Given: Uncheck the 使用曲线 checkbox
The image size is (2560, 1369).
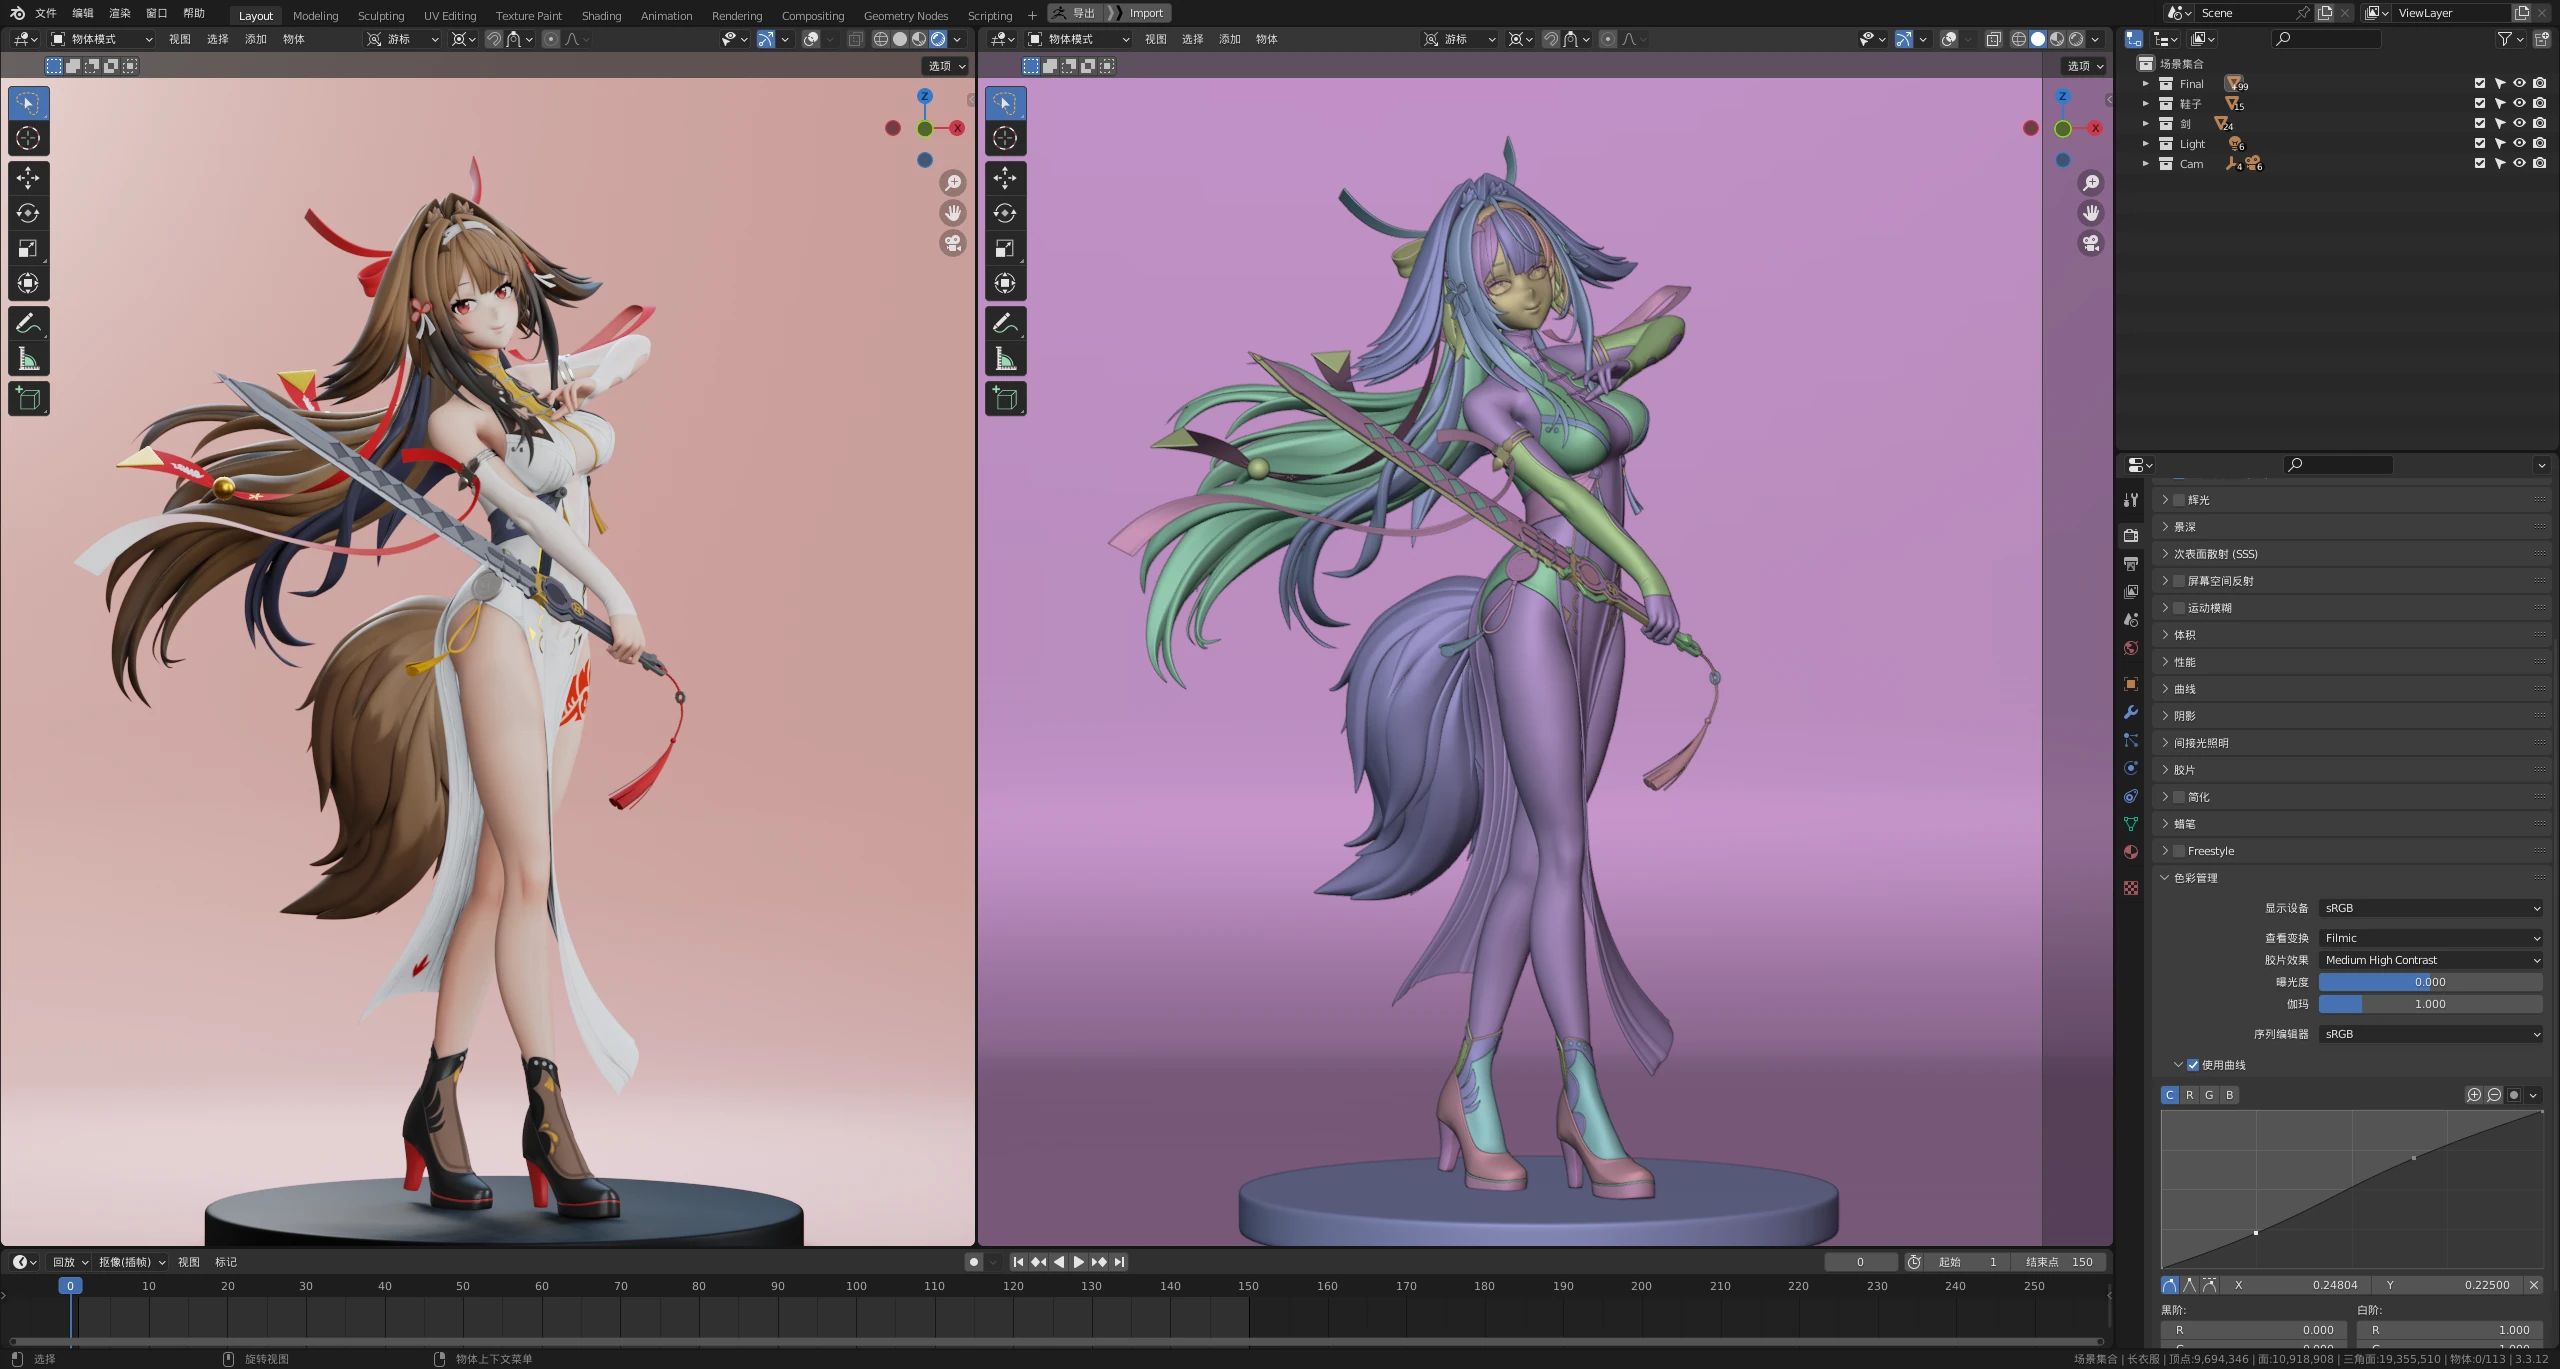Looking at the screenshot, I should pyautogui.click(x=2192, y=1065).
